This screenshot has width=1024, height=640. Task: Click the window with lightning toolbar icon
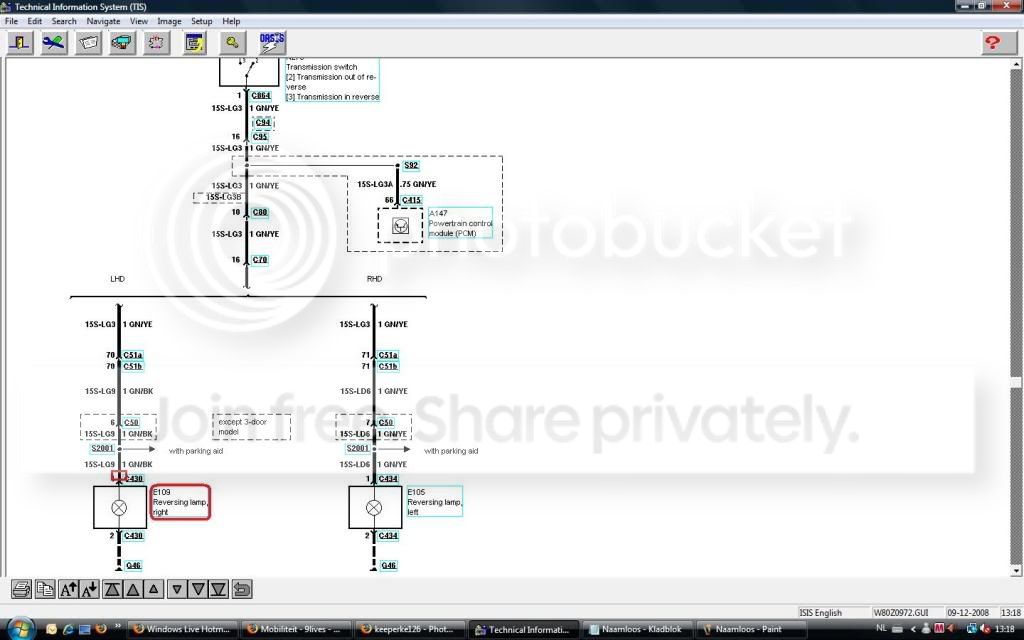point(195,43)
